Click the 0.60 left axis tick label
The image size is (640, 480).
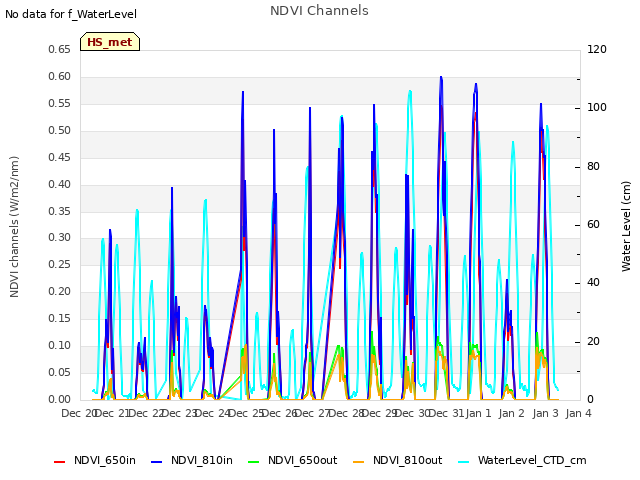tap(60, 76)
